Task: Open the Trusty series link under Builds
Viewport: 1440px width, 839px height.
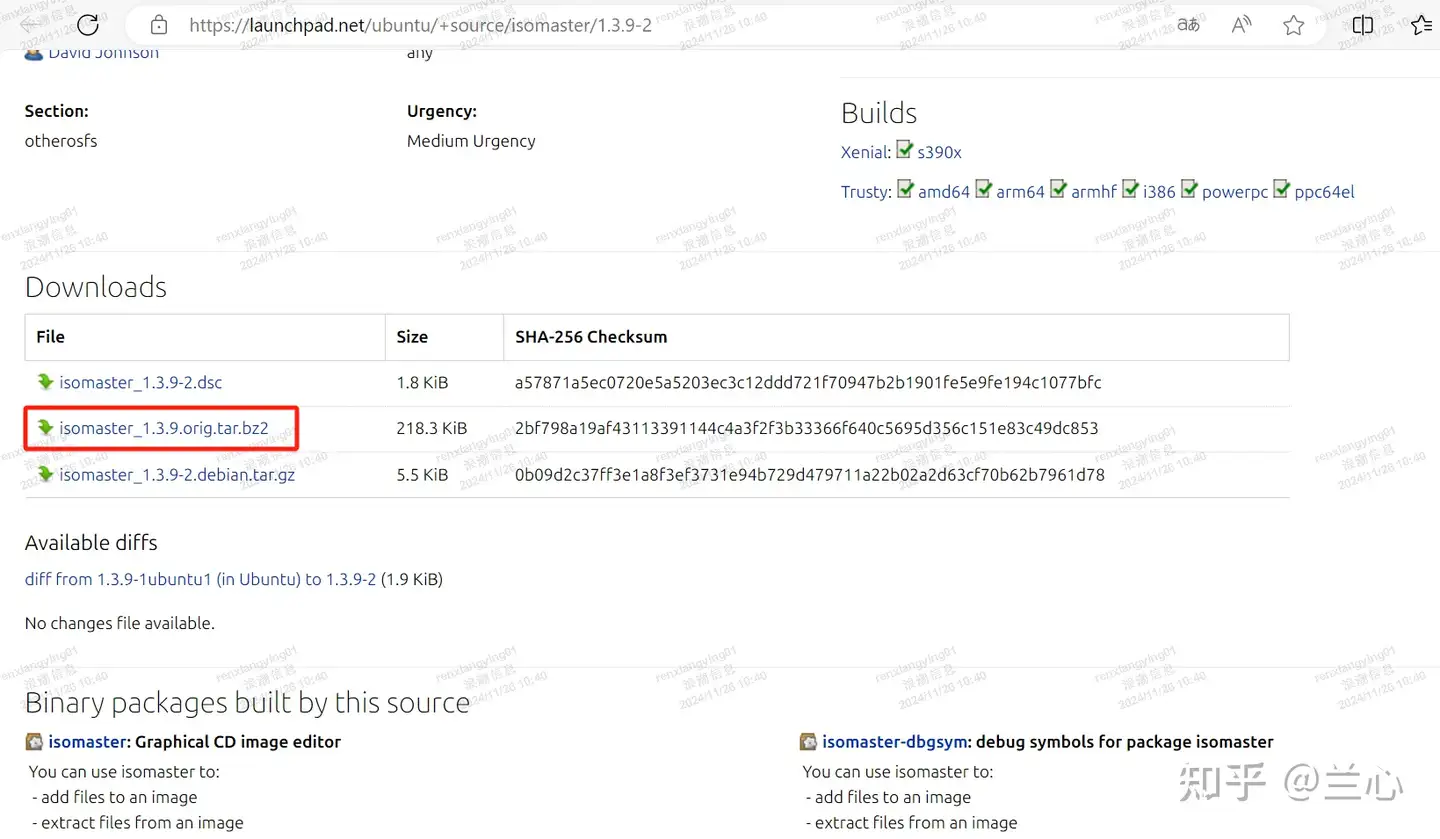Action: pos(864,191)
